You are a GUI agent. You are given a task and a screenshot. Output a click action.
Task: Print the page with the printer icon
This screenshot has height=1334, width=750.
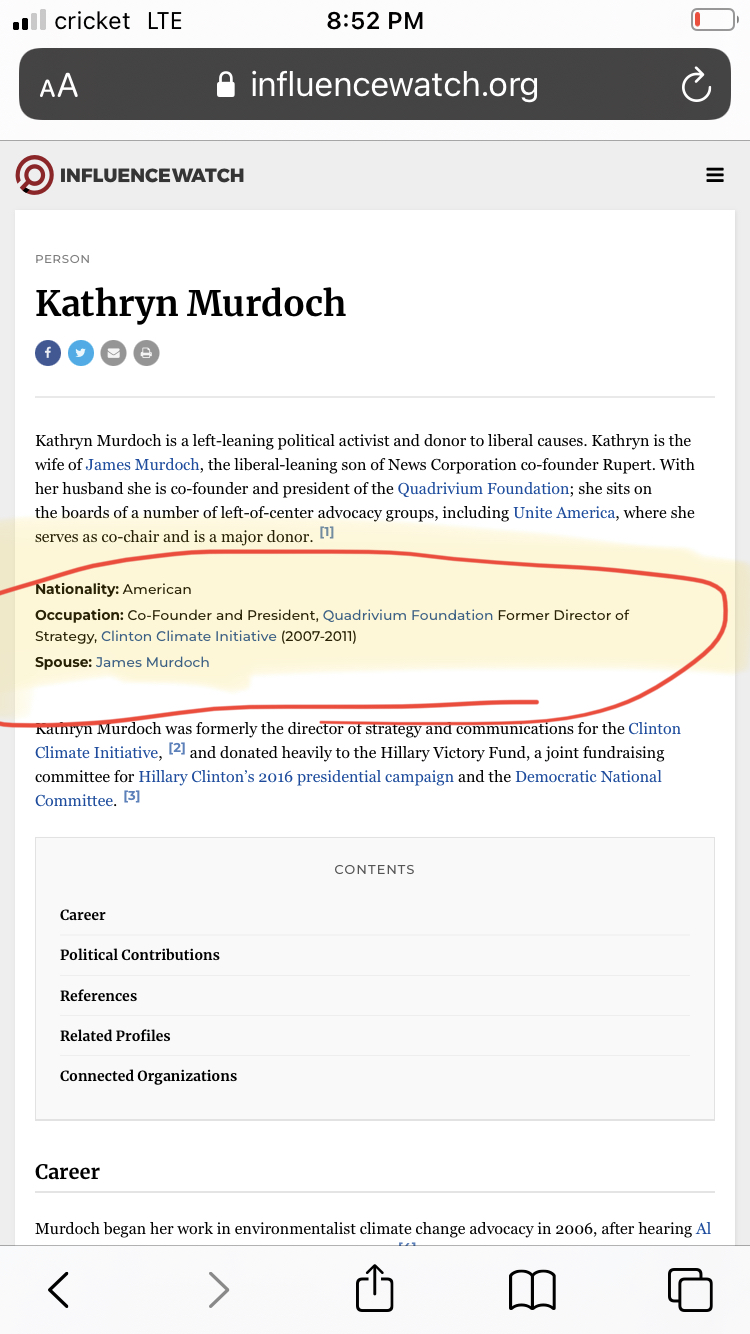147,353
